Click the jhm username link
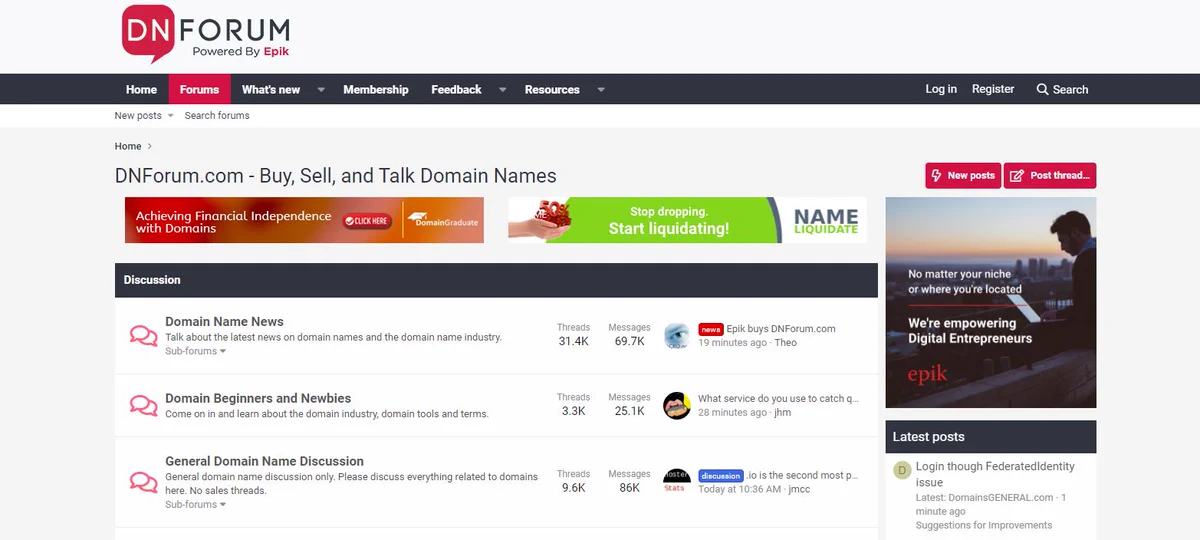The image size is (1200, 540). click(x=782, y=412)
